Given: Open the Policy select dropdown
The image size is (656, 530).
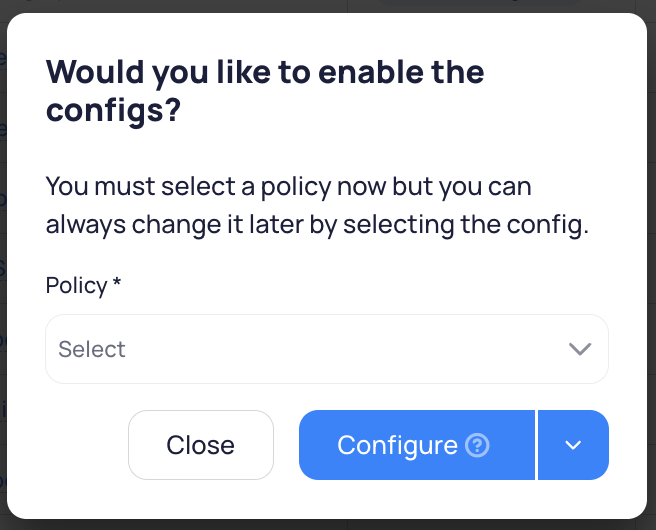Looking at the screenshot, I should pyautogui.click(x=327, y=349).
